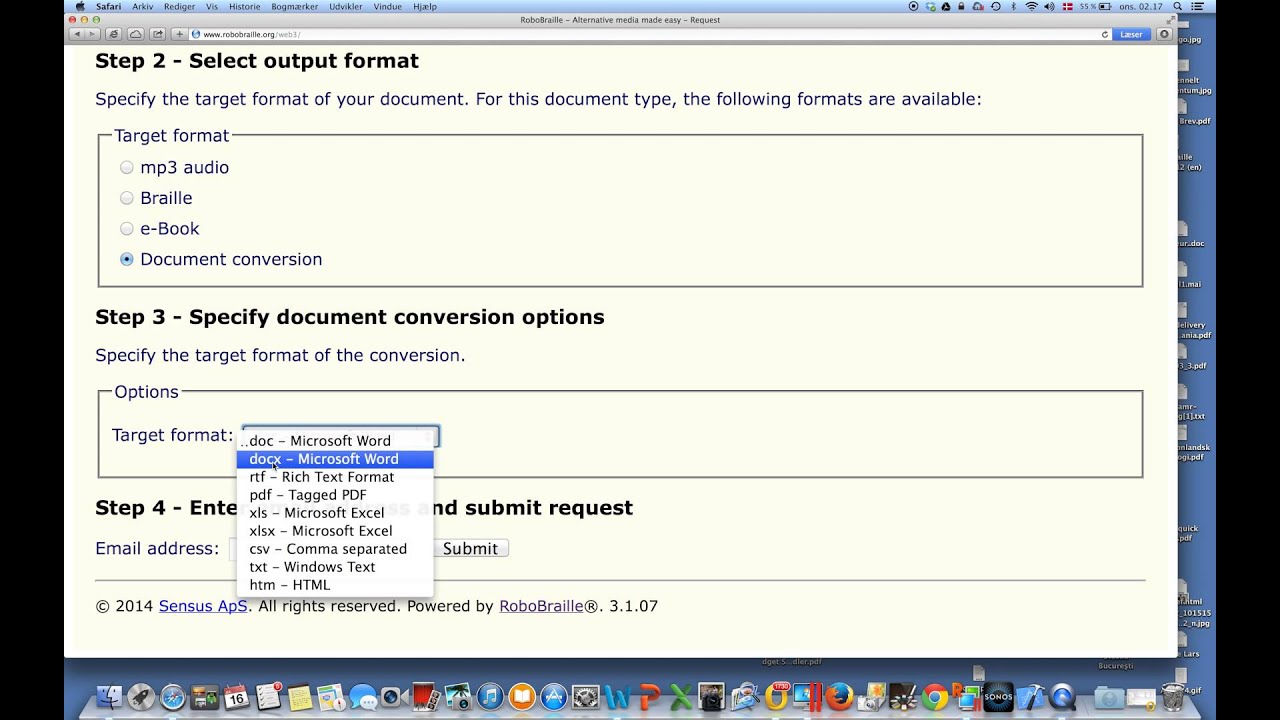Open Safari compass in Dock
This screenshot has width=1280, height=720.
[x=173, y=697]
